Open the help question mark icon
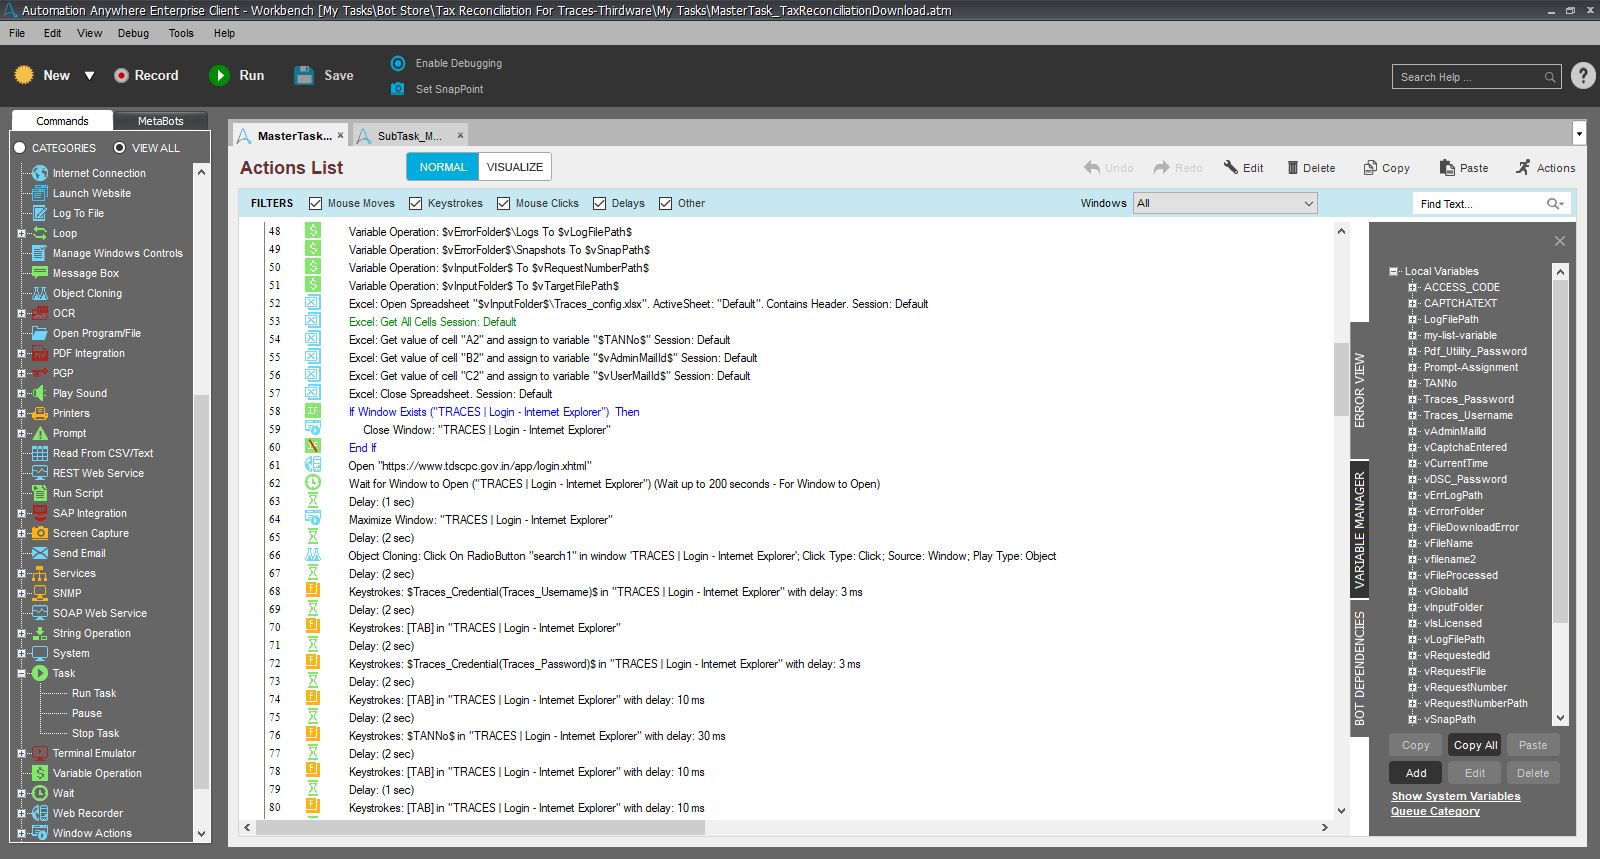 tap(1583, 76)
